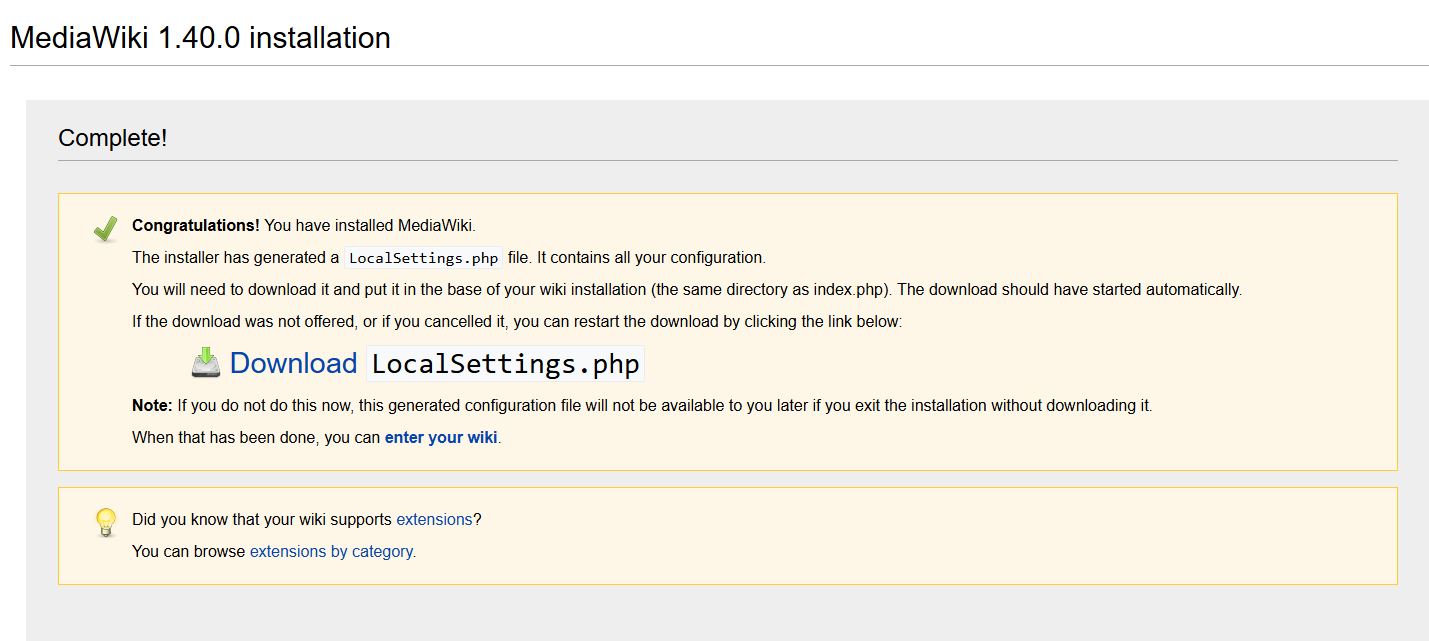Image resolution: width=1429 pixels, height=641 pixels.
Task: Click the bold 'Note:' label
Action: [153, 406]
